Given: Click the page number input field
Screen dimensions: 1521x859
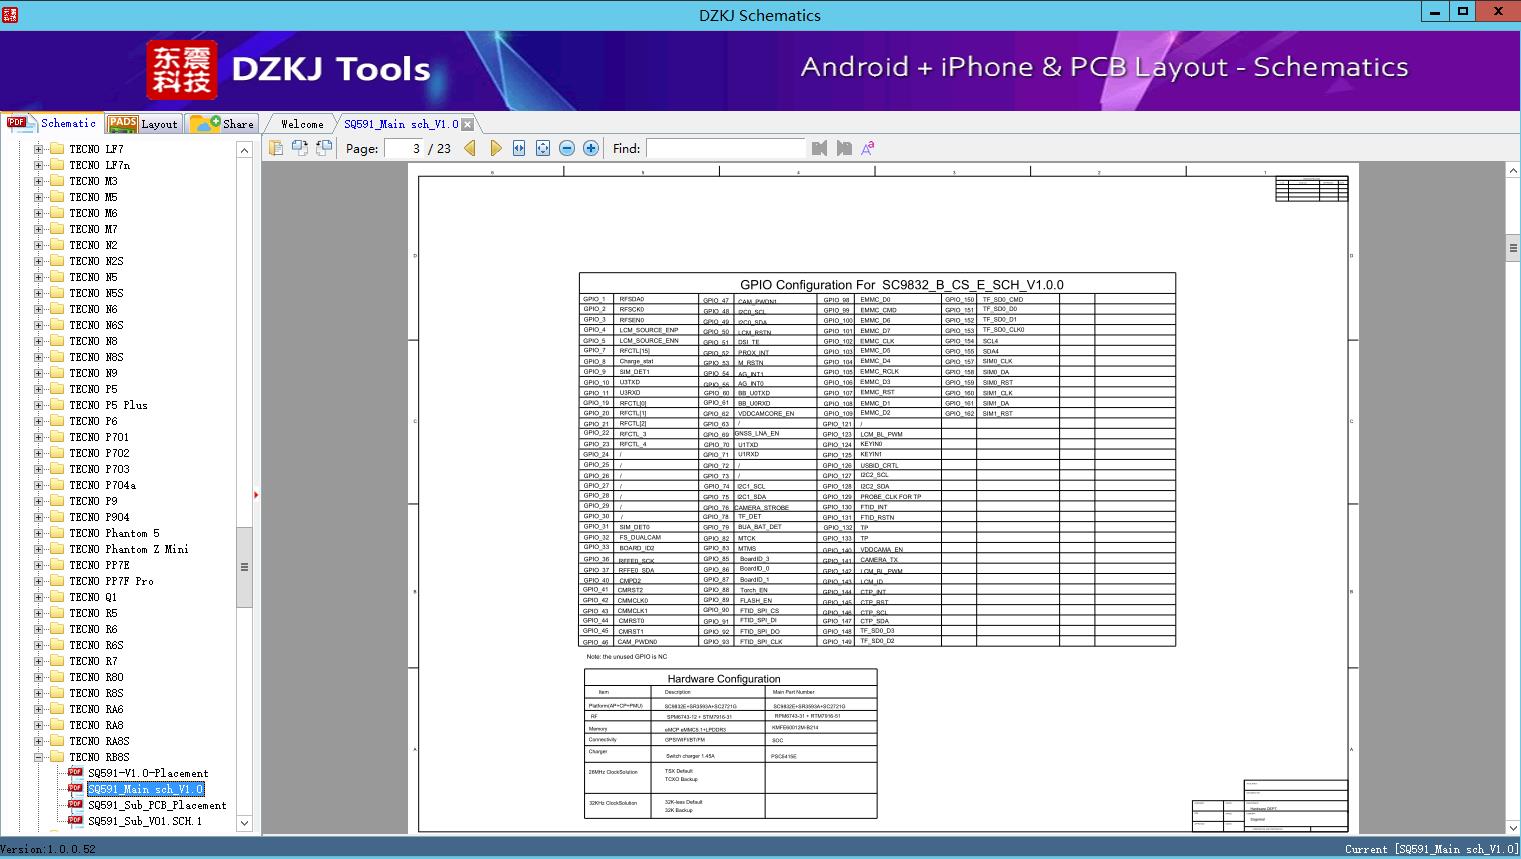Looking at the screenshot, I should click(403, 148).
